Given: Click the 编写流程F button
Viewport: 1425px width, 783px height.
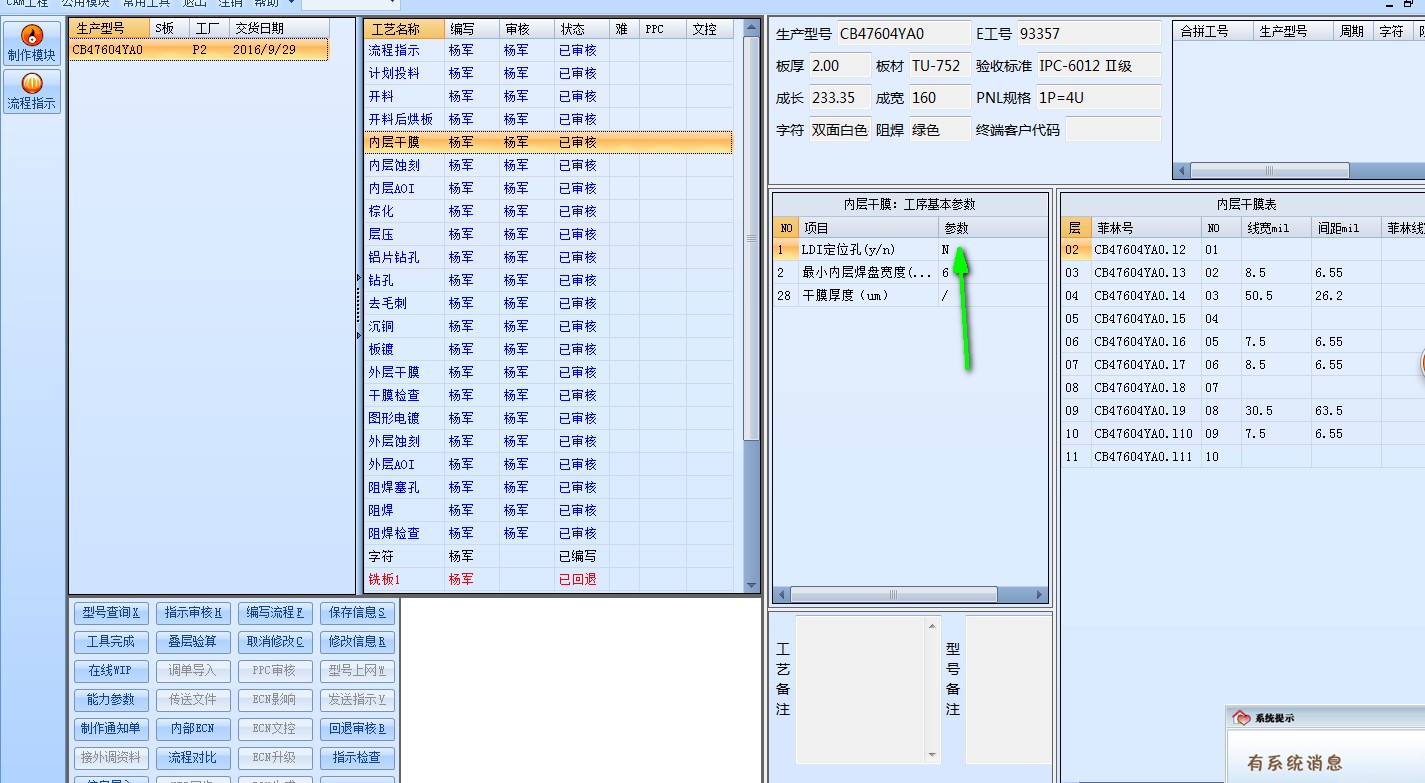Looking at the screenshot, I should (276, 613).
